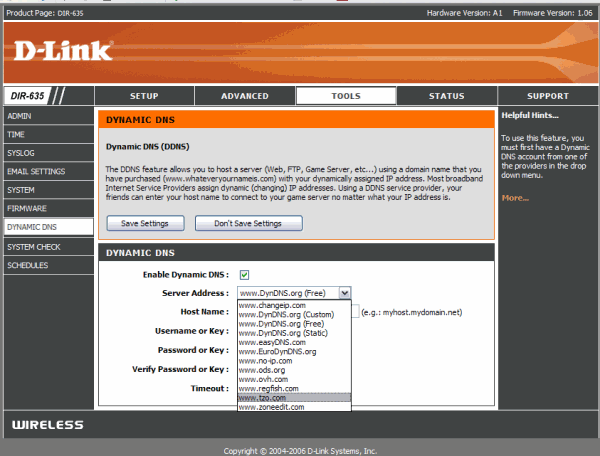This screenshot has width=600, height=456.
Task: Collapse the Server Address dropdown arrow
Action: click(345, 293)
